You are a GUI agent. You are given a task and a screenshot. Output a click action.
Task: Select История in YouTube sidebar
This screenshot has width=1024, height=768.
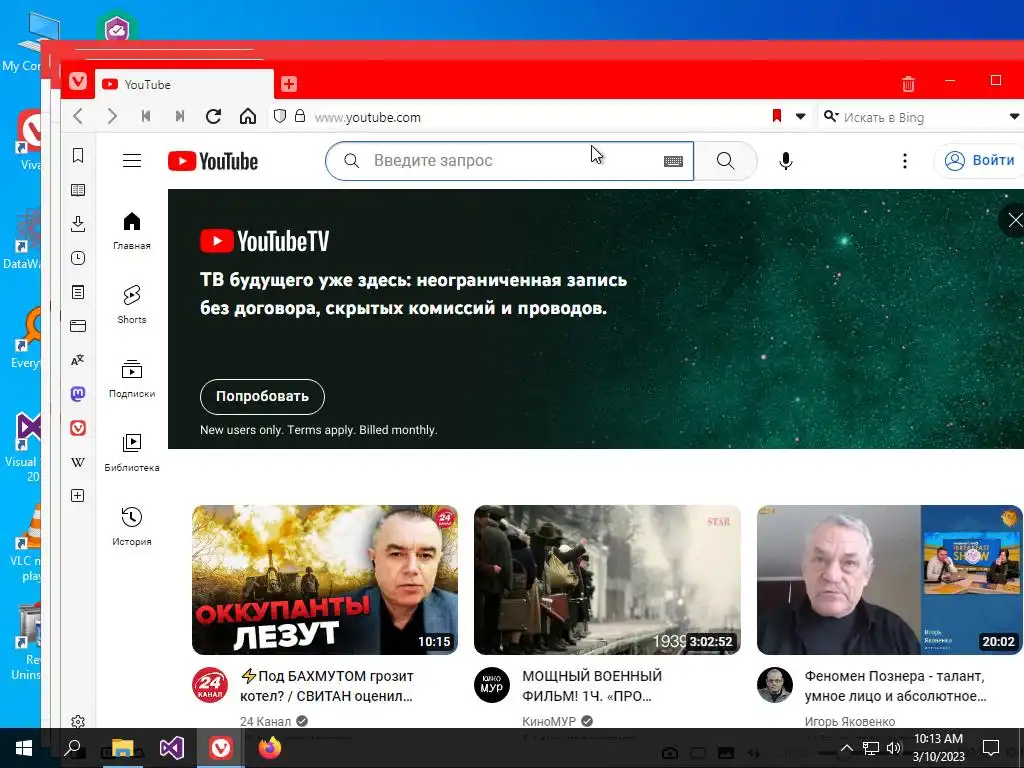coord(132,526)
